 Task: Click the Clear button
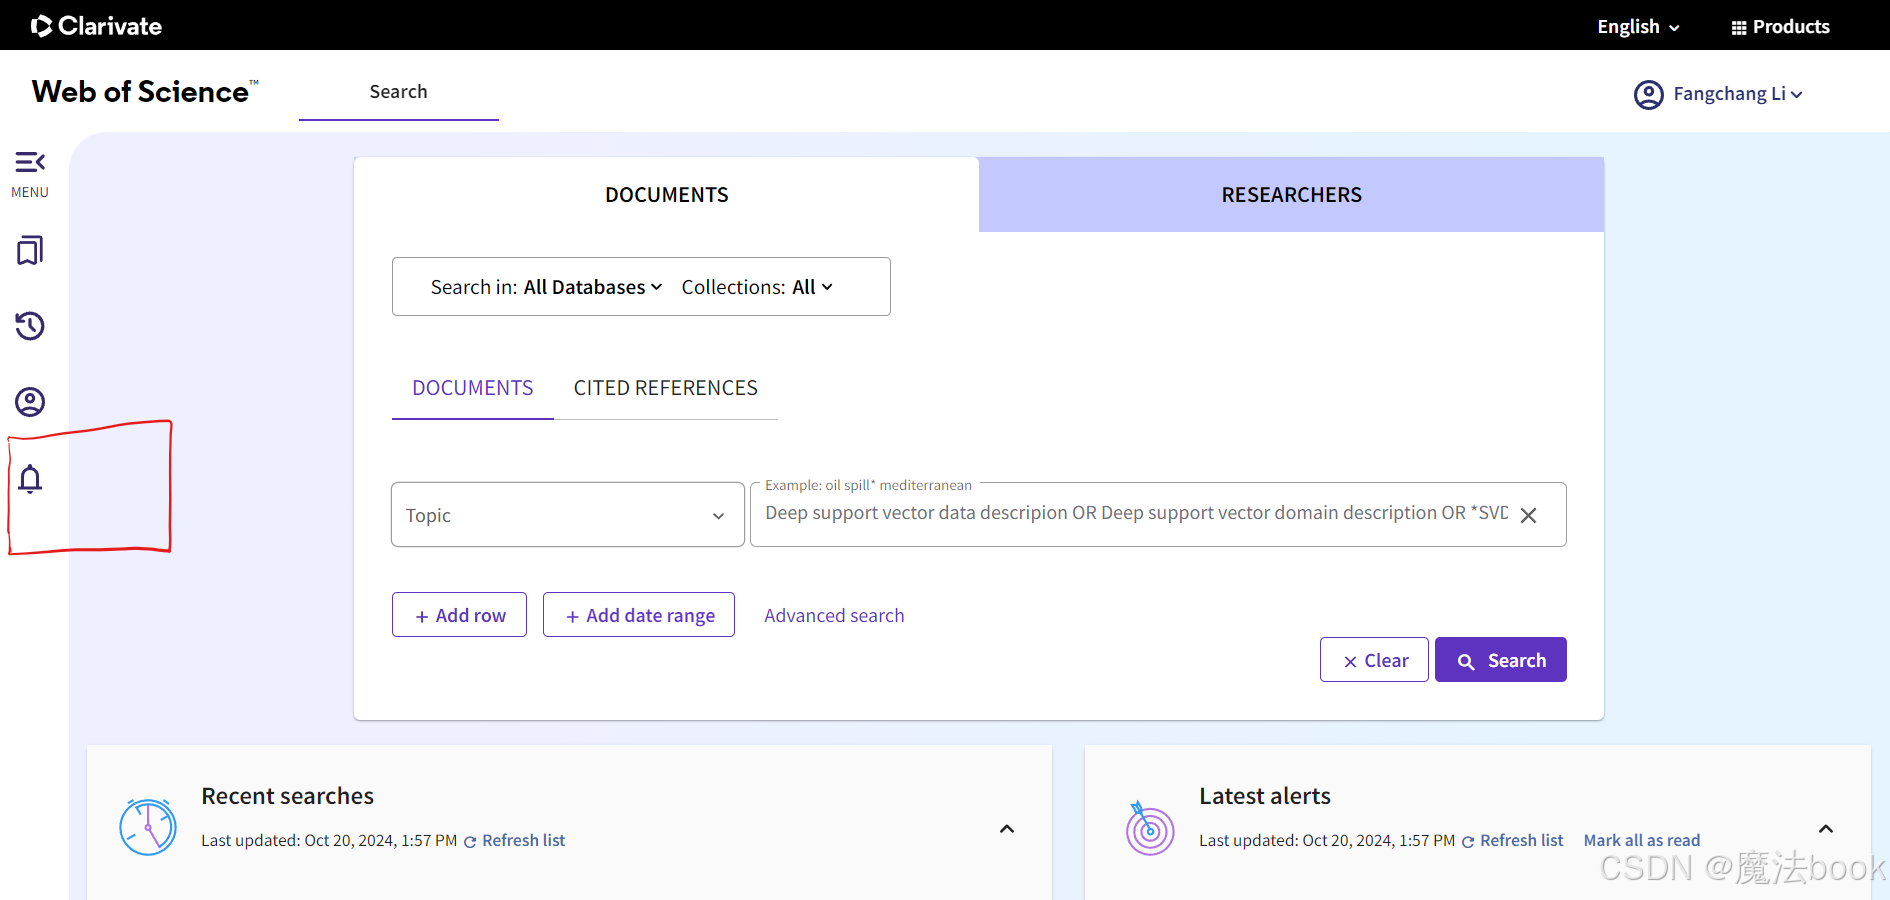tap(1374, 660)
